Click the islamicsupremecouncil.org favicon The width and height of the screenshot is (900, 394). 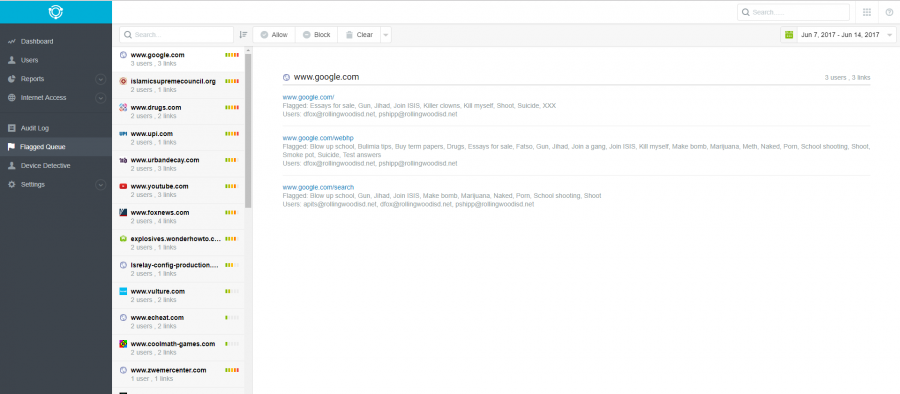(x=123, y=81)
